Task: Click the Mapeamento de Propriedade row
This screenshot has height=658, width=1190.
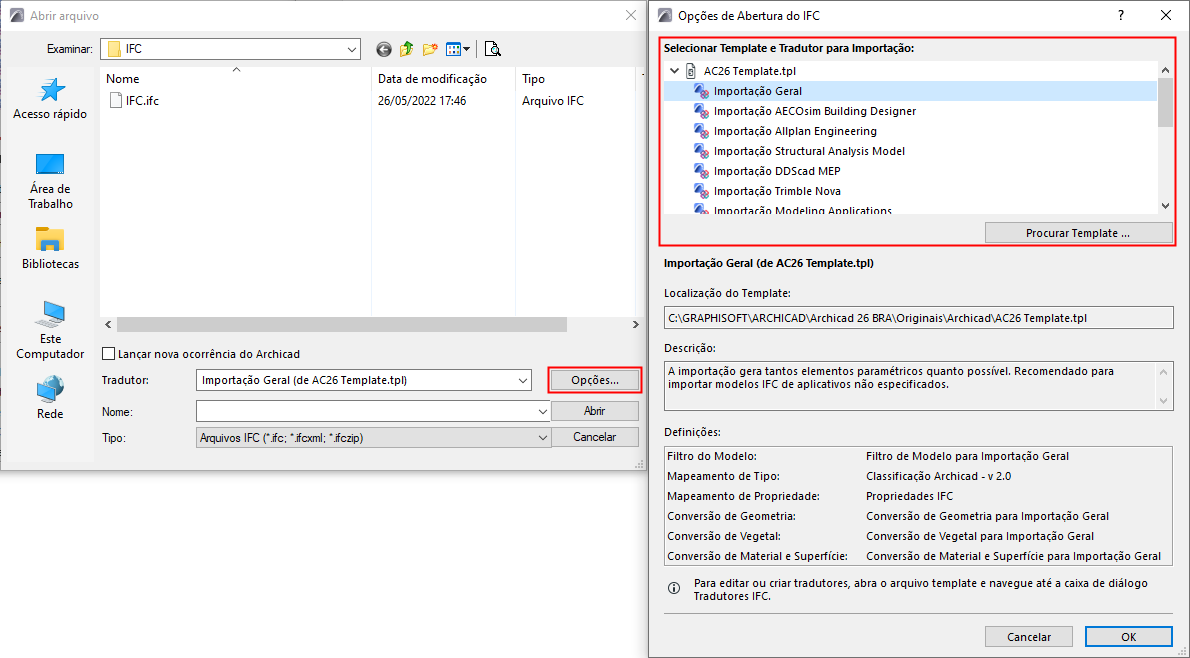Action: (x=918, y=496)
